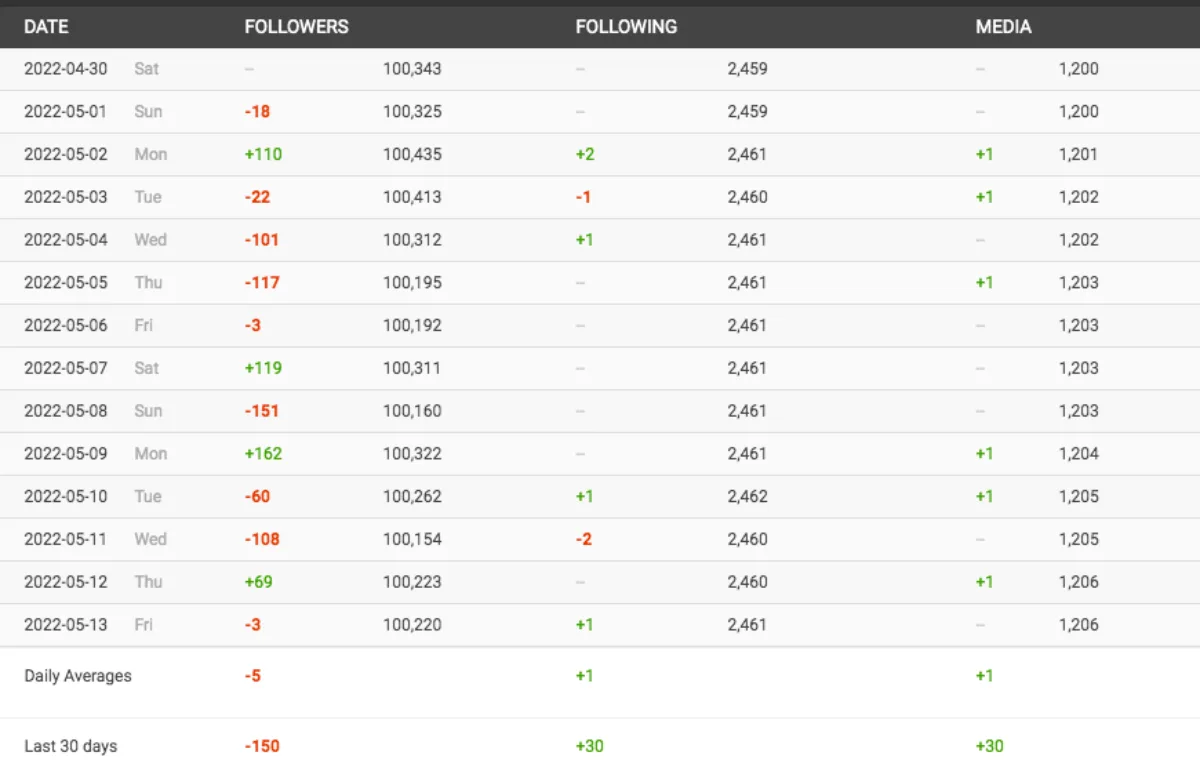
Task: Select the 2022-05-09 date cell
Action: coord(65,454)
